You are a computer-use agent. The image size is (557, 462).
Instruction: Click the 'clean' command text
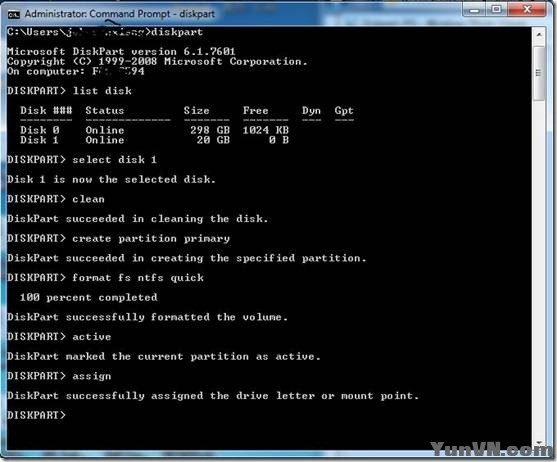88,199
